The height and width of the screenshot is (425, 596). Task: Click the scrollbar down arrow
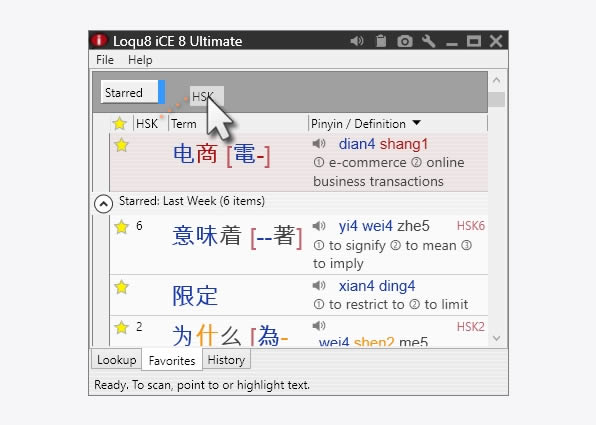(x=496, y=338)
